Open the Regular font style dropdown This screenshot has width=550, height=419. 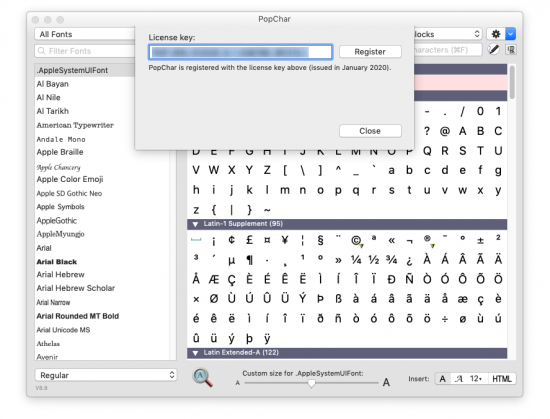106,375
